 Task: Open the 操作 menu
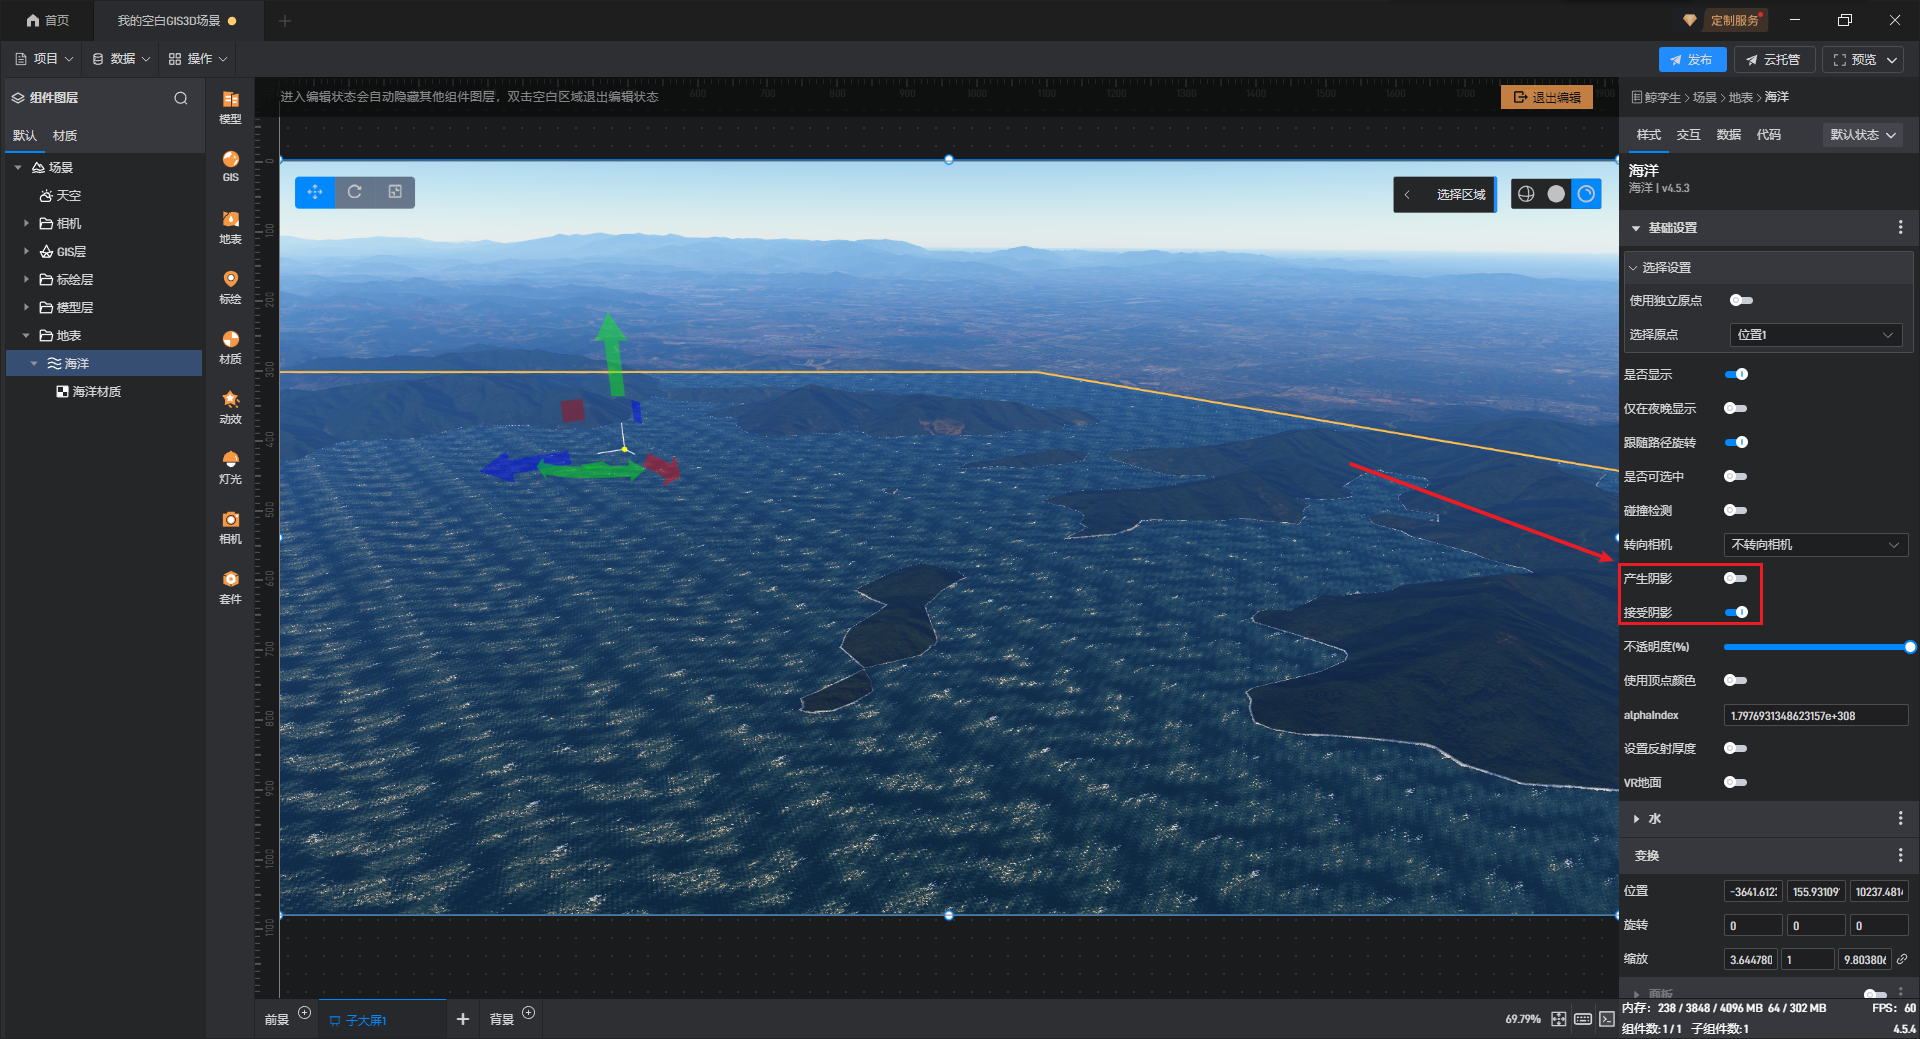tap(198, 59)
